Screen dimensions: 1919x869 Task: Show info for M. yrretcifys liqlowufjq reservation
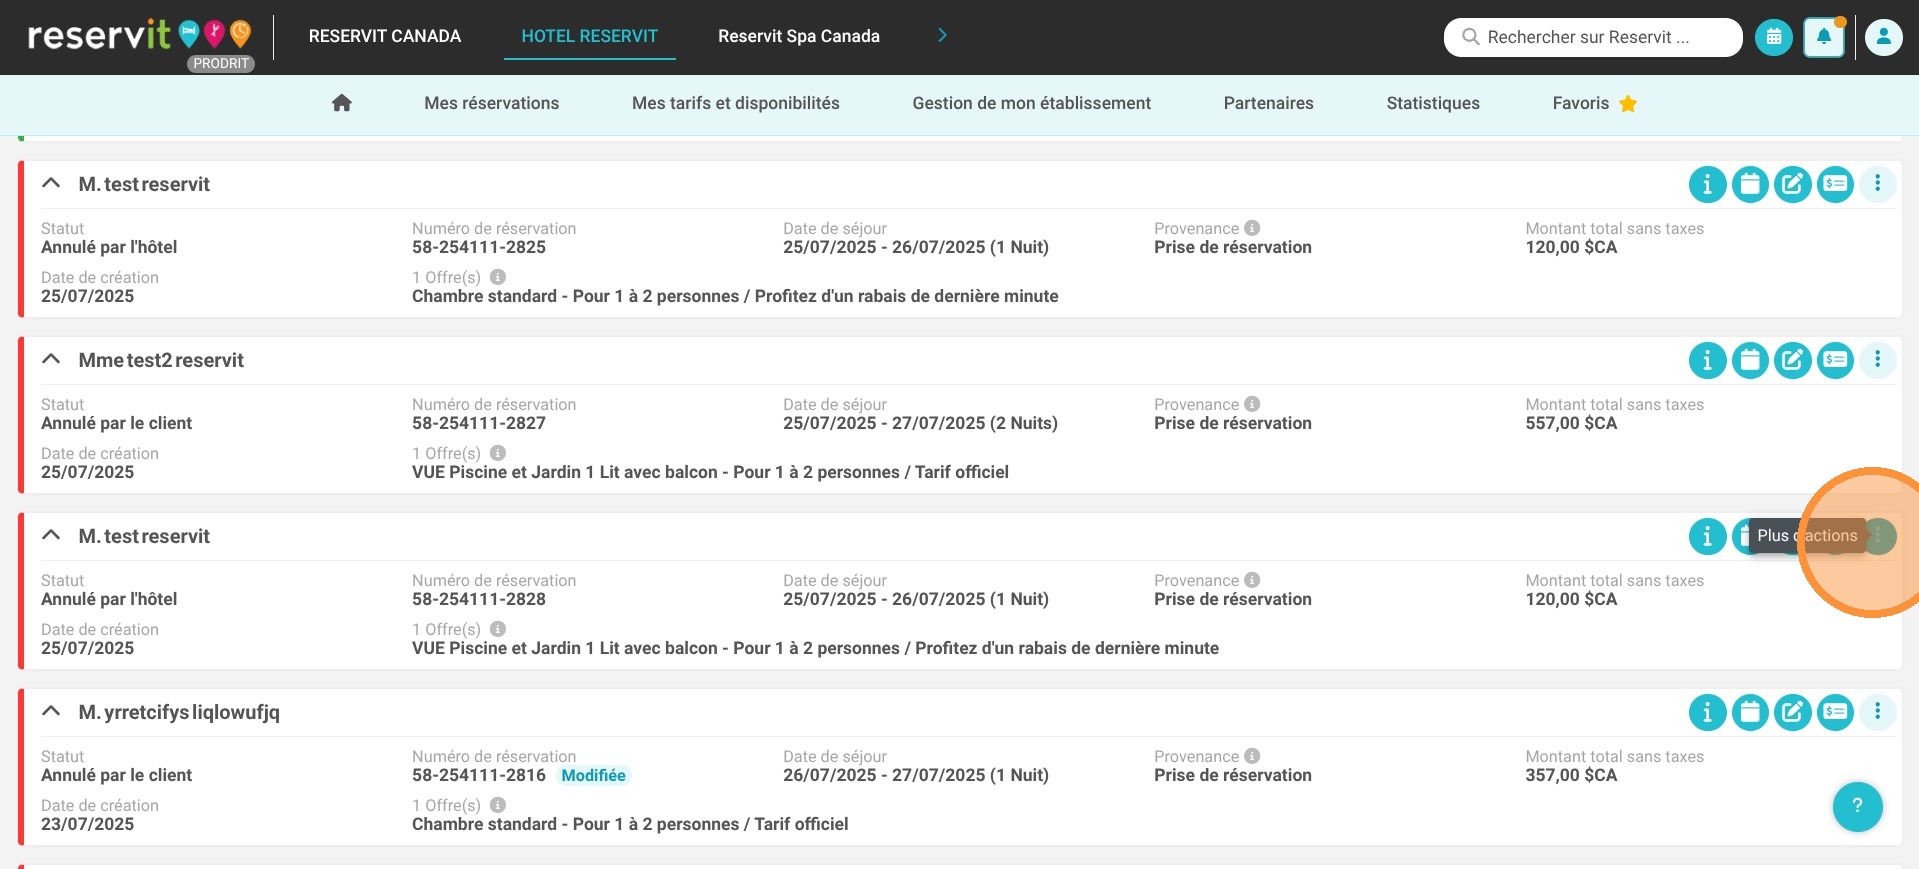click(x=1708, y=712)
